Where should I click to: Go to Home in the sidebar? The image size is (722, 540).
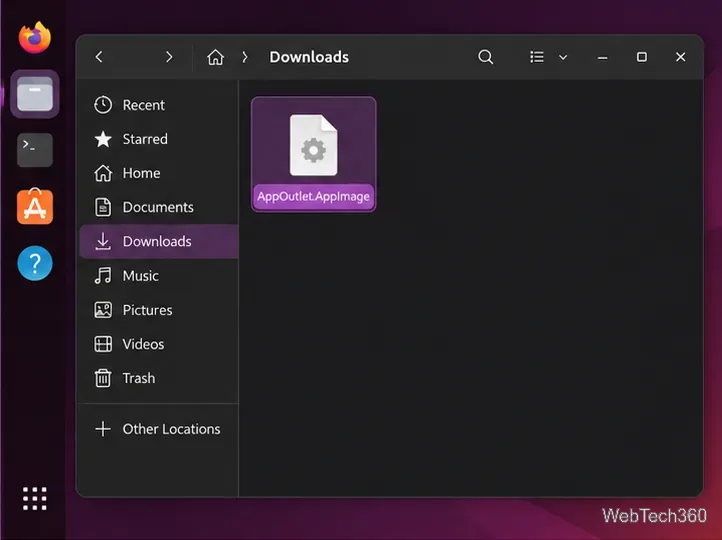click(x=159, y=173)
